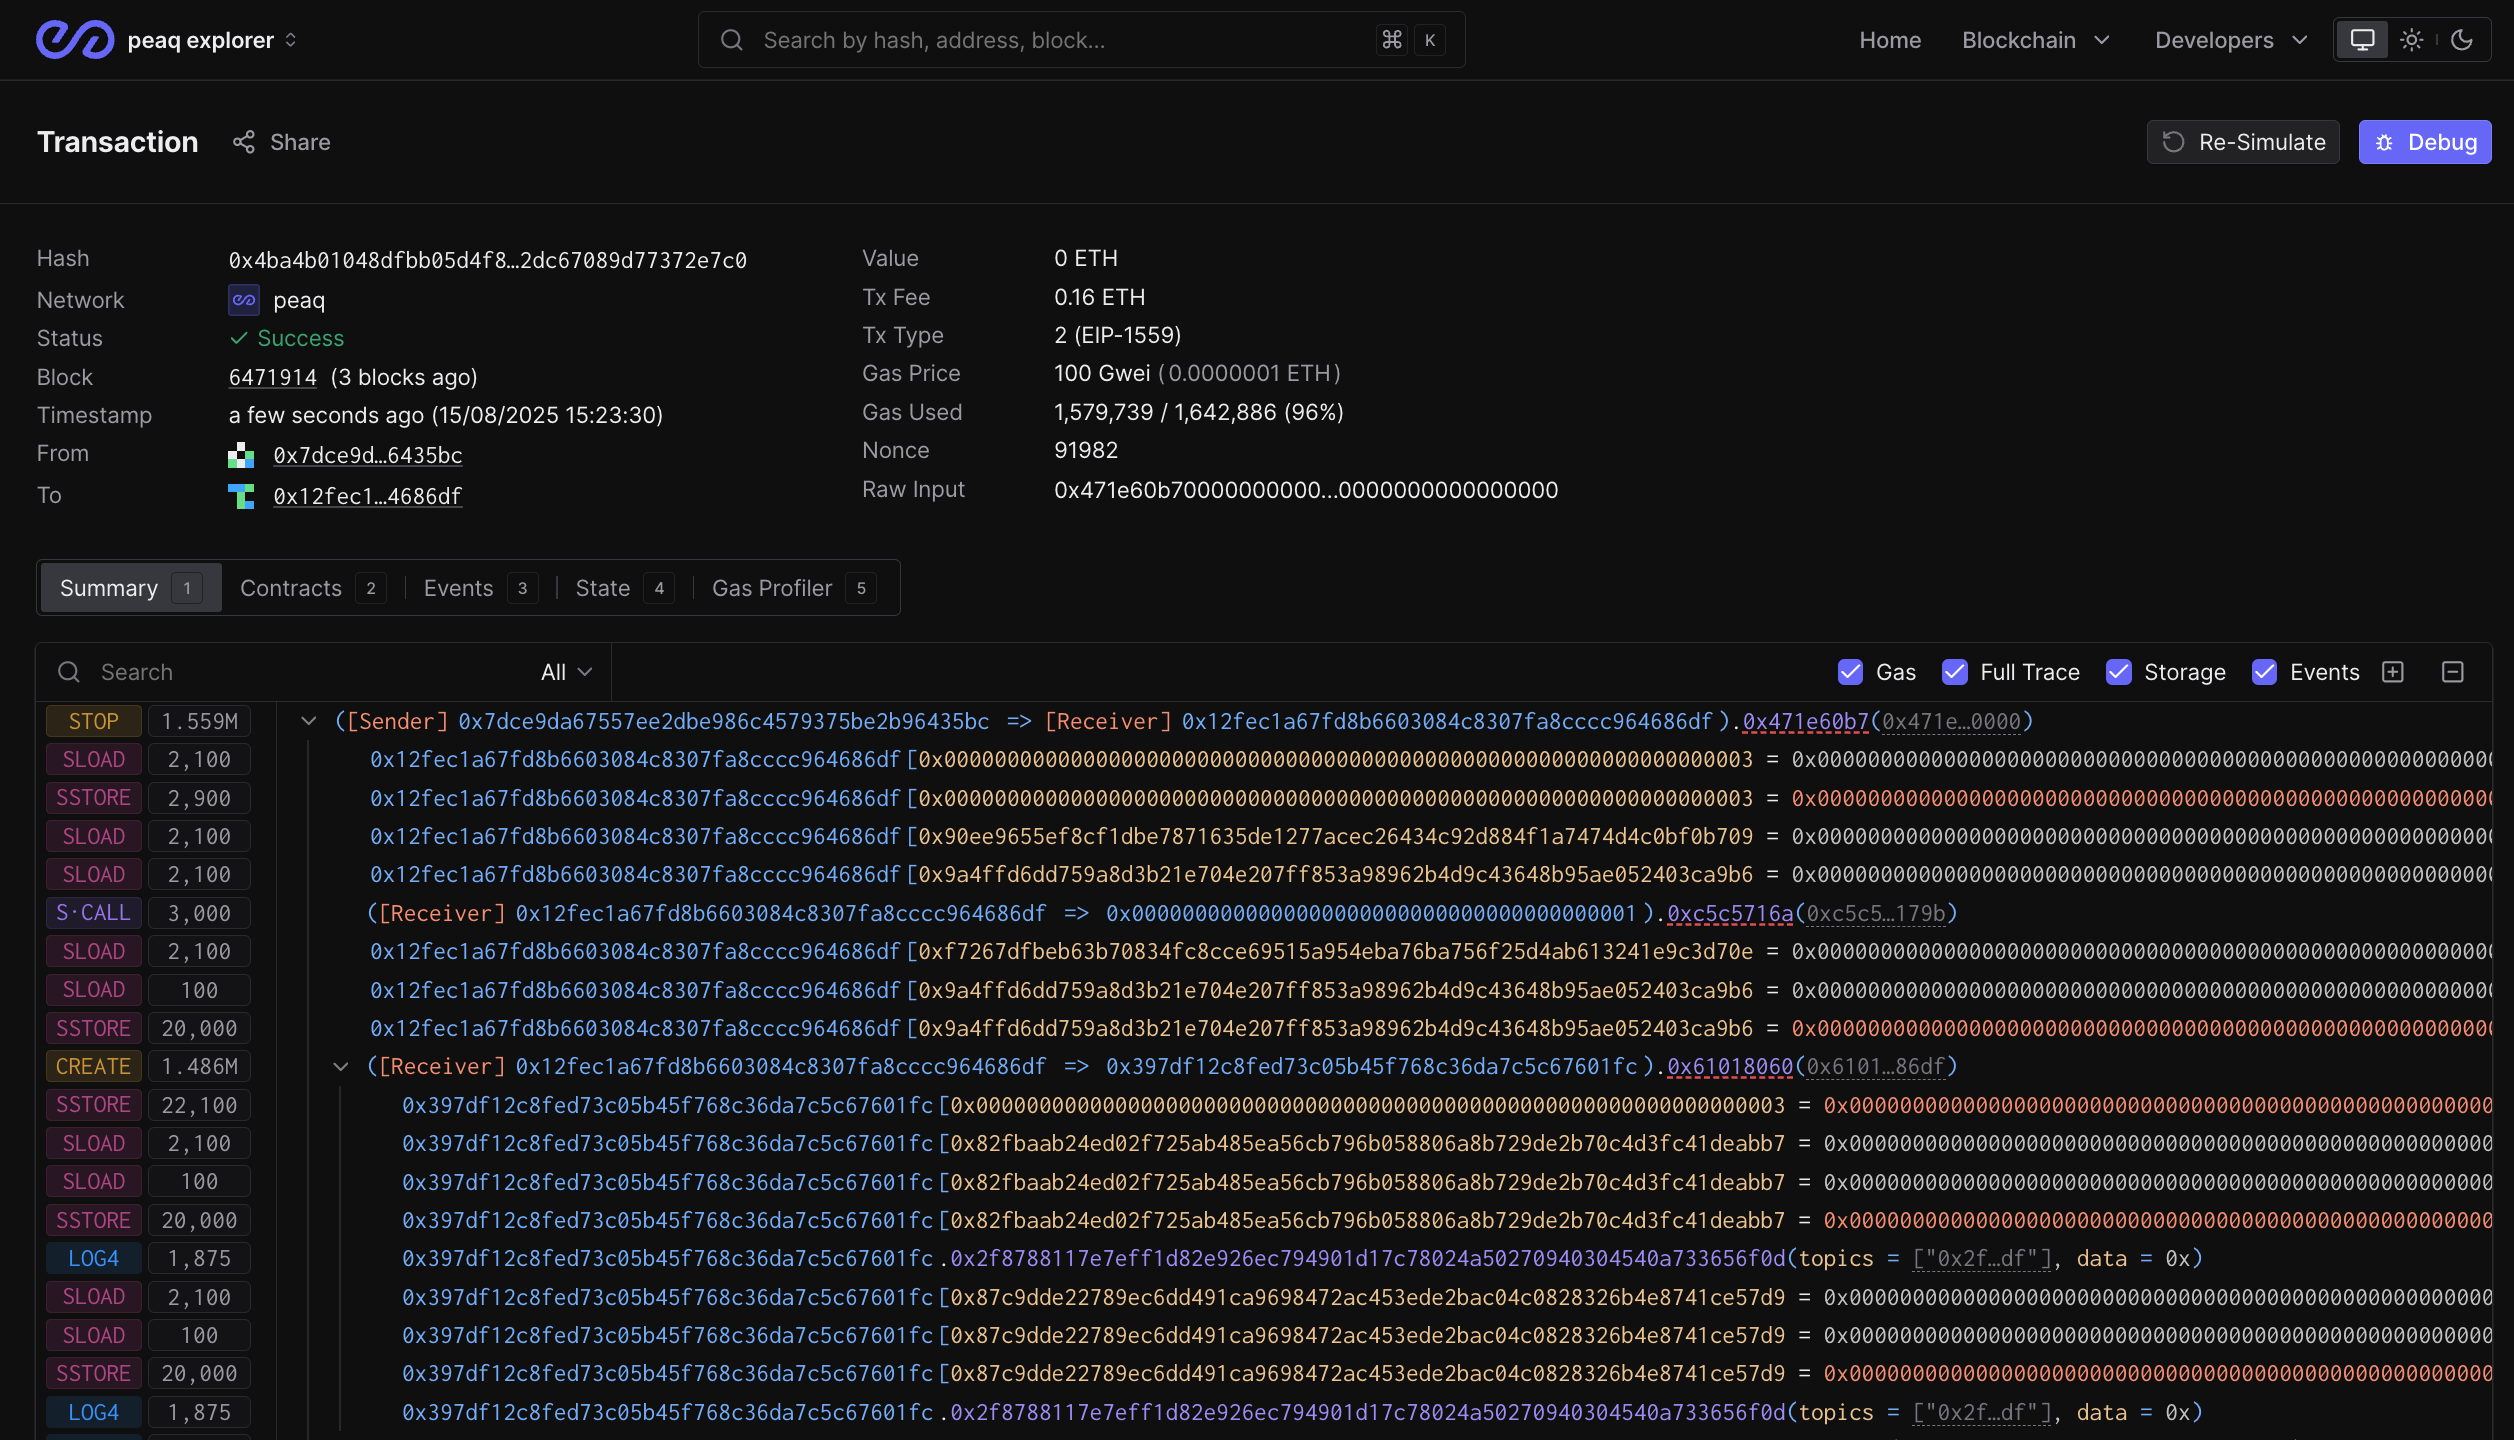Enable dark mode via moon icon
Viewport: 2514px width, 1440px height.
pos(2462,40)
